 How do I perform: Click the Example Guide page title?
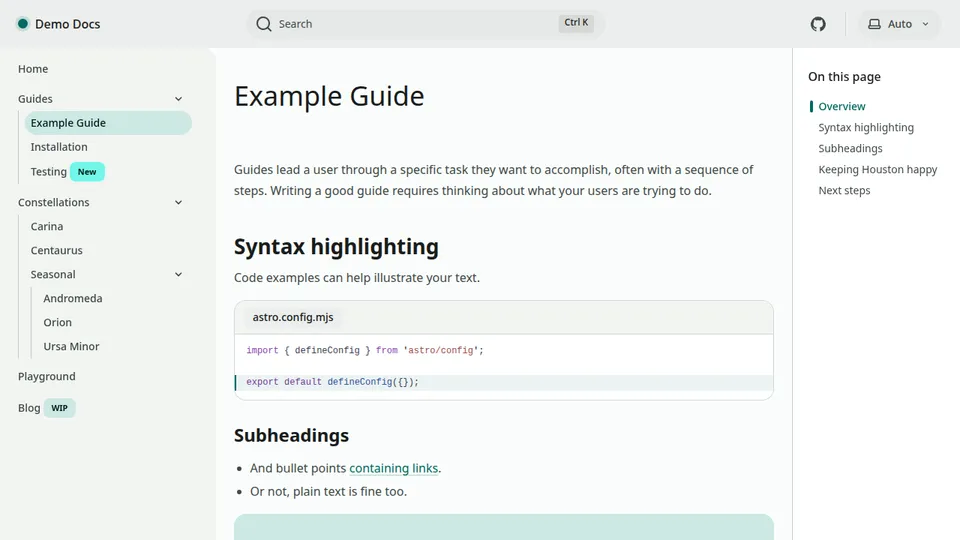coord(329,96)
